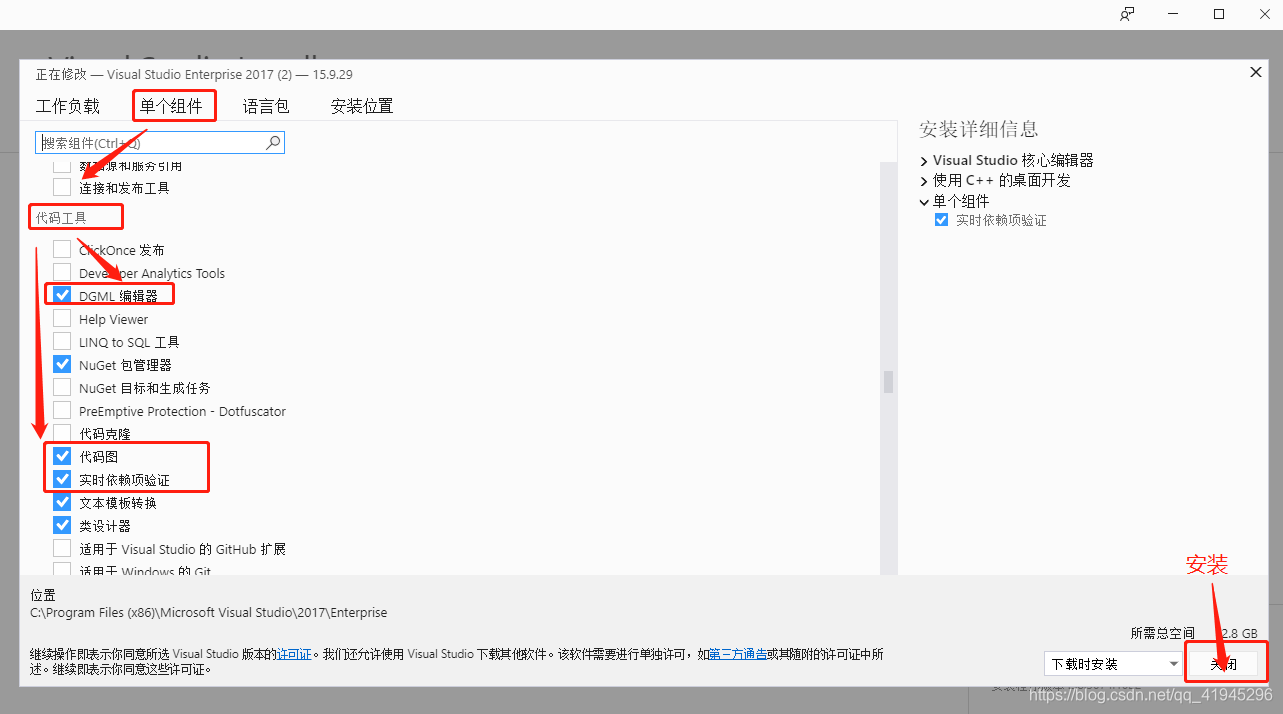
Task: Click the 所需总空间 label
Action: pyautogui.click(x=1162, y=633)
